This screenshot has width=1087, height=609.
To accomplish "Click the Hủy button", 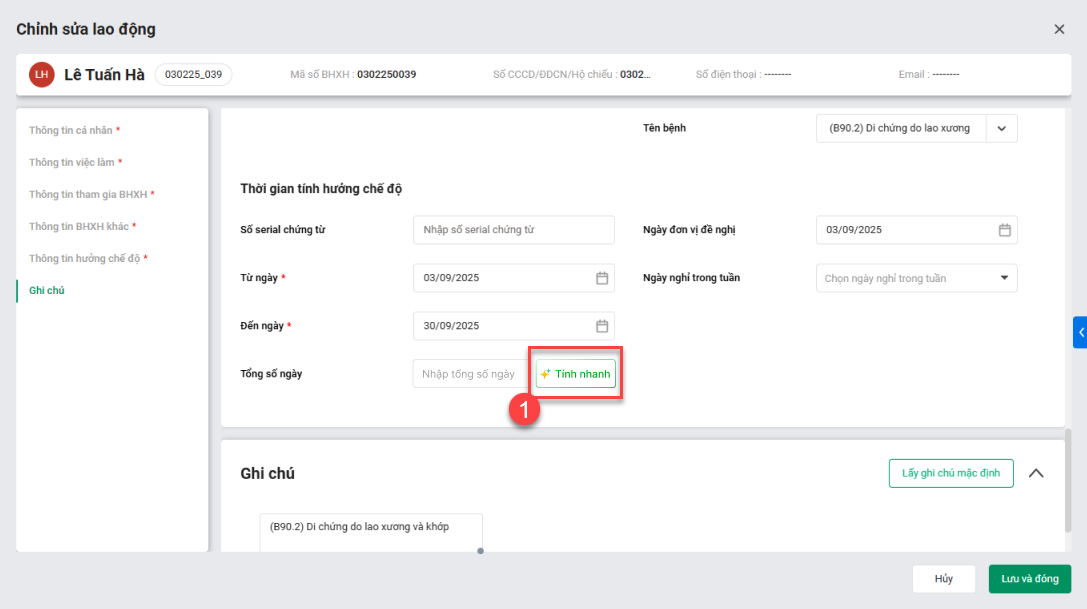I will 943,579.
